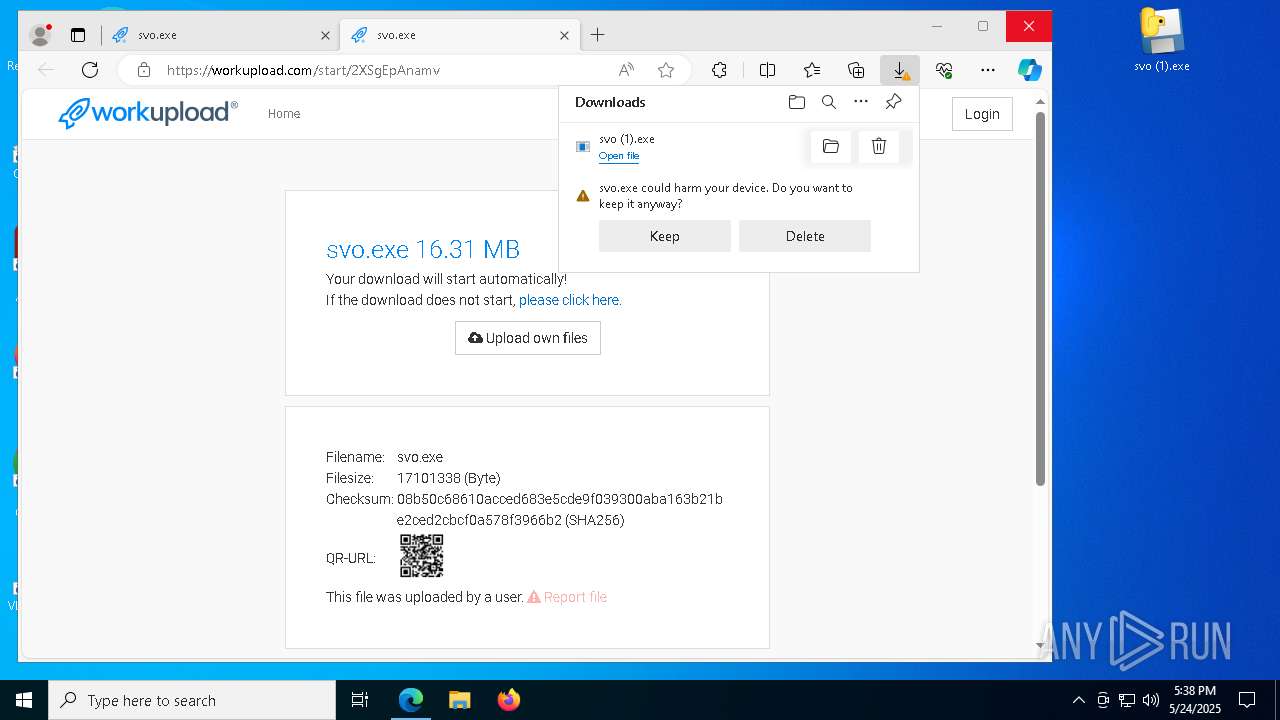
Task: Open Read aloud in address bar
Action: point(626,70)
